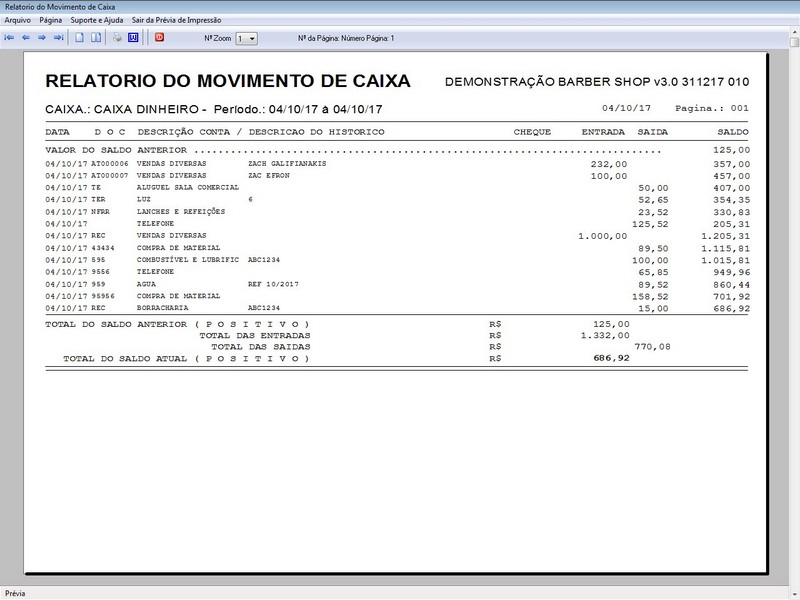
Task: Open the Página menu
Action: [51, 20]
